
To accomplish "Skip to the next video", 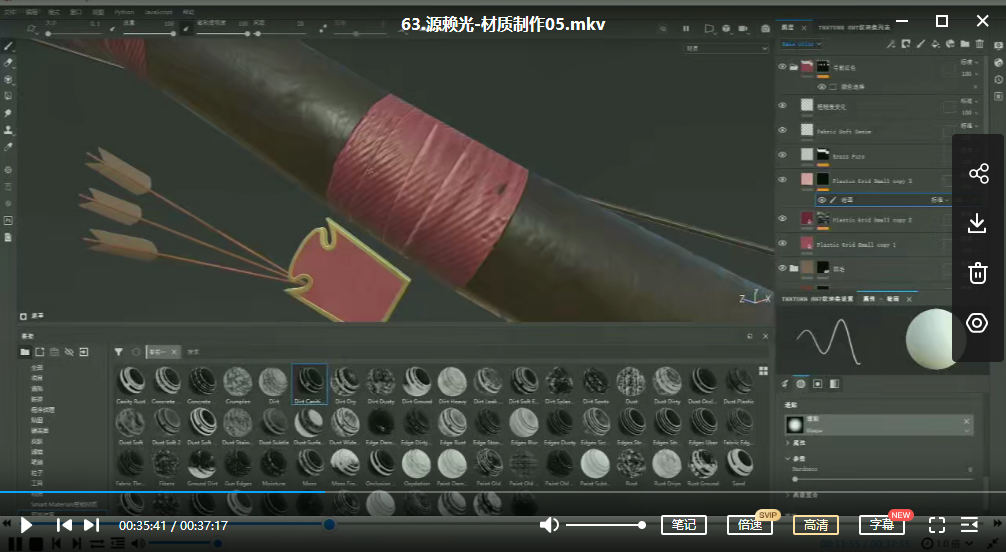I will tap(91, 525).
